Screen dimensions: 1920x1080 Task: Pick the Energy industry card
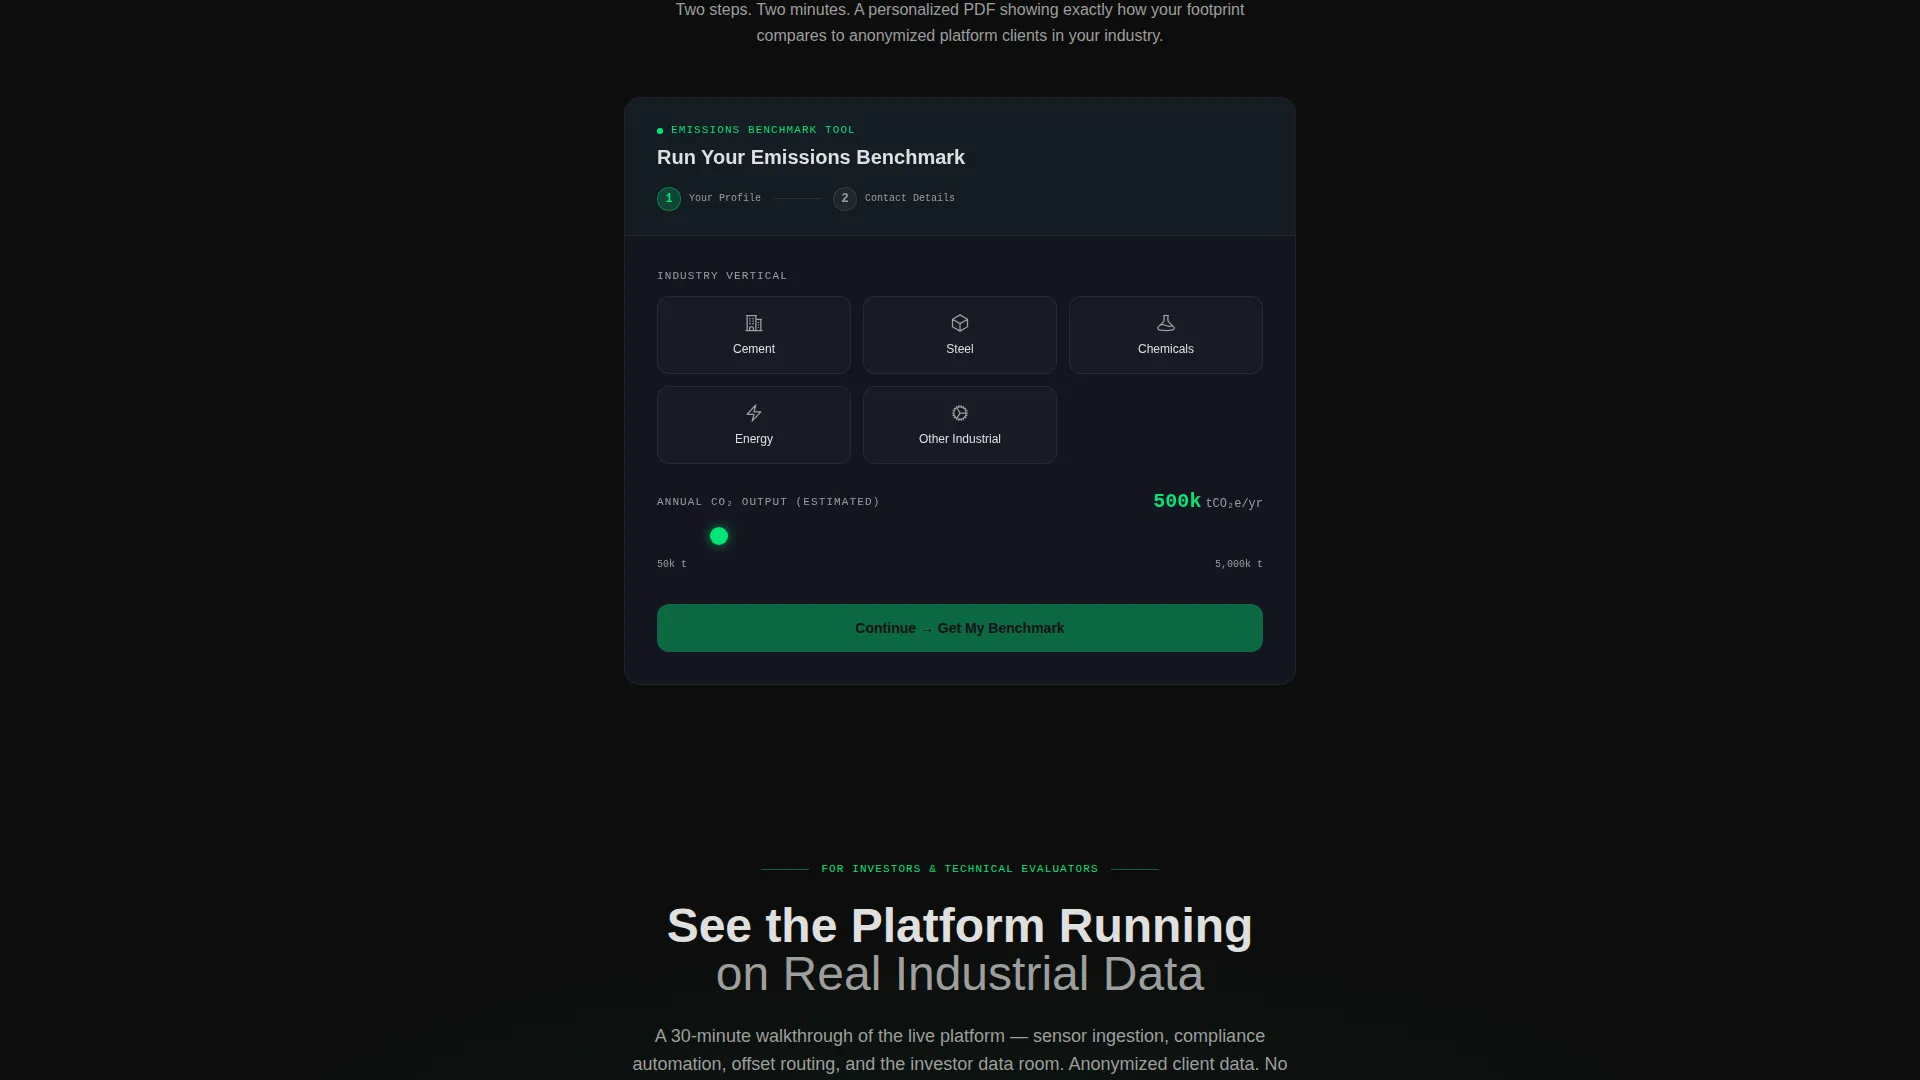[x=754, y=425]
